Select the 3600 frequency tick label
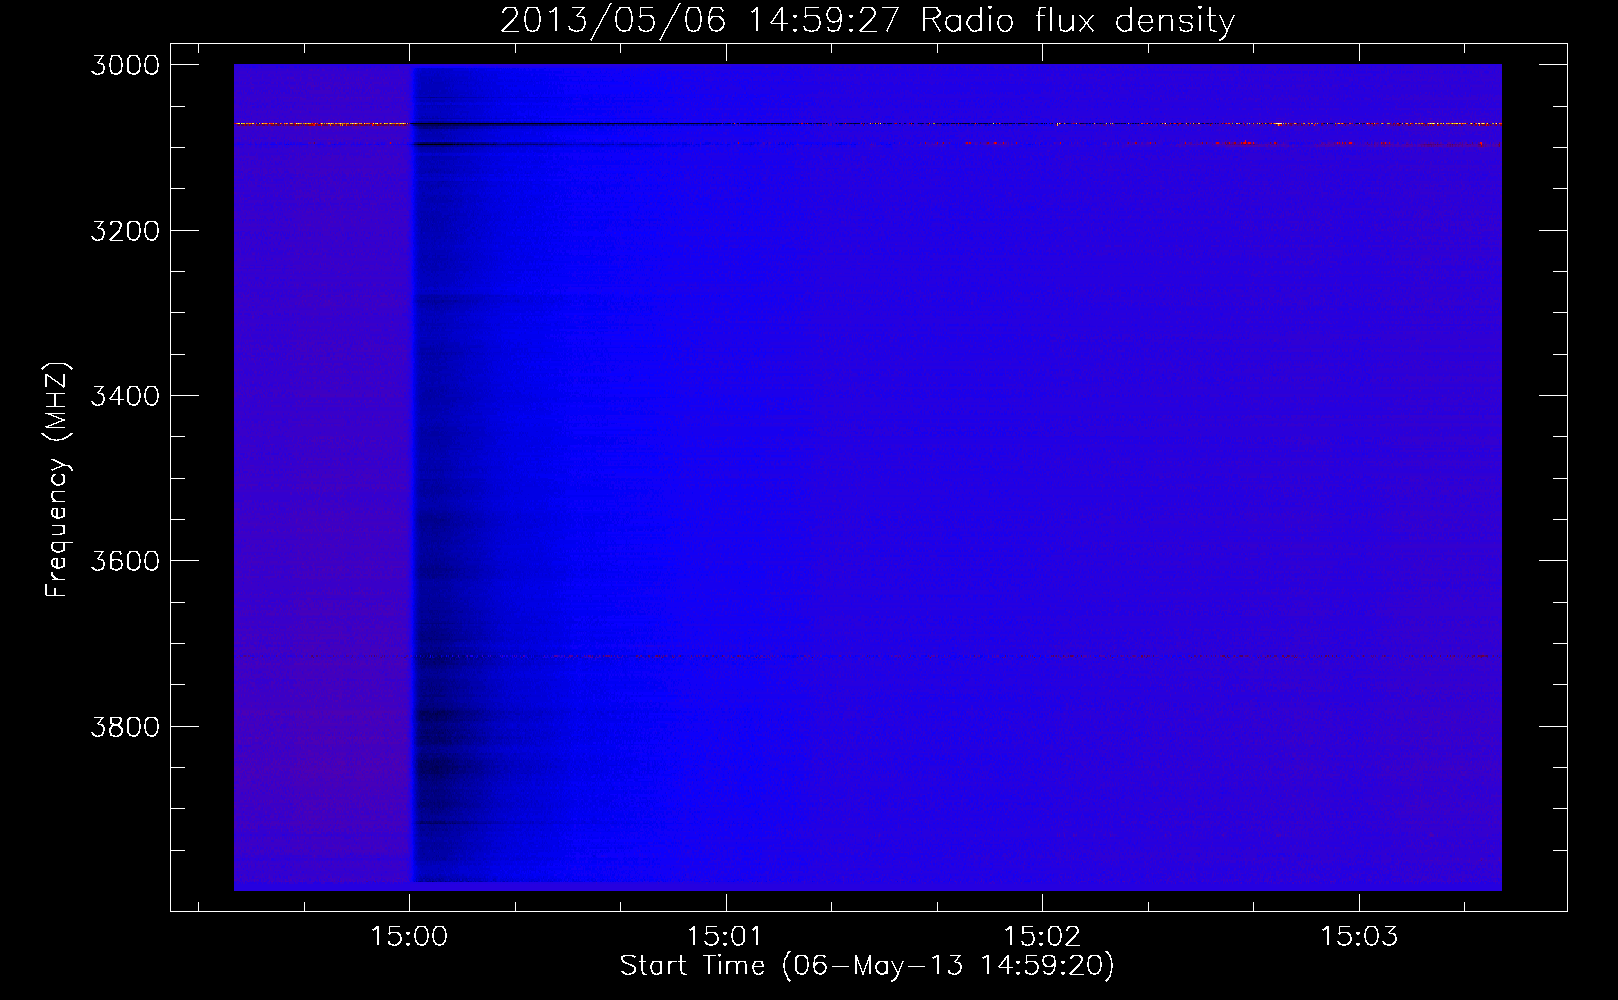This screenshot has height=1000, width=1618. (125, 561)
